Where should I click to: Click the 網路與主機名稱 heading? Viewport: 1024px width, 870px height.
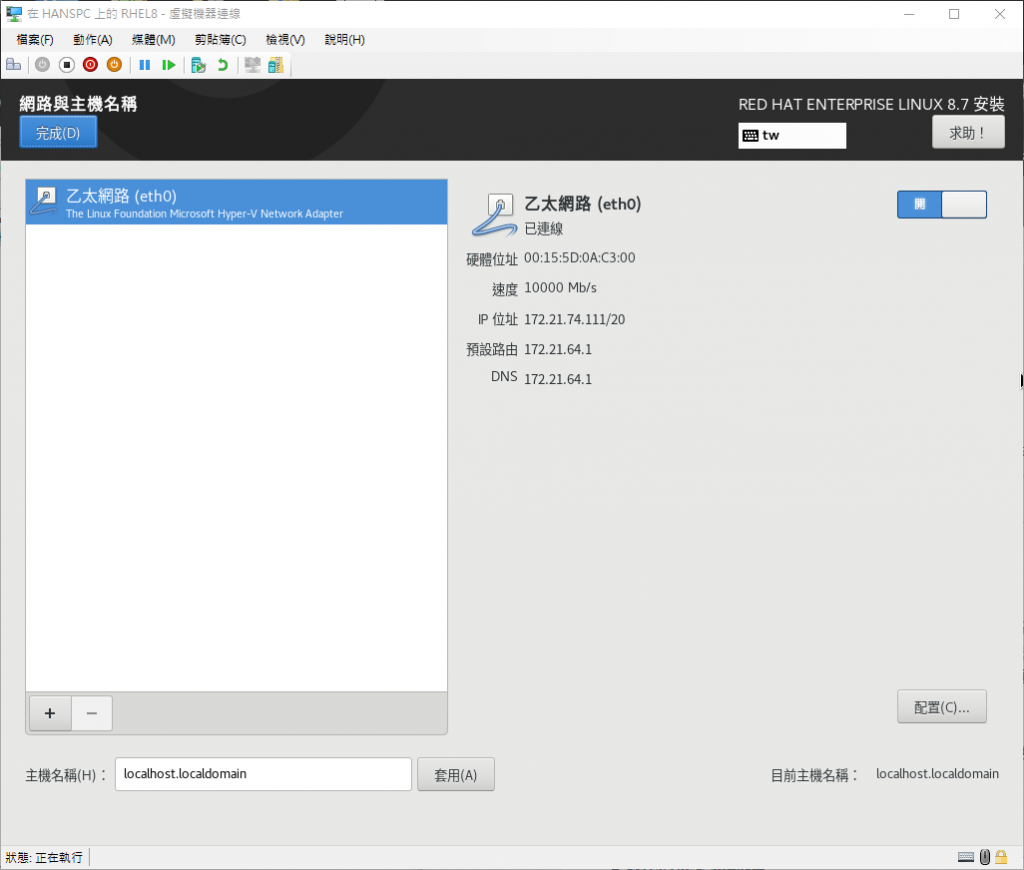(x=78, y=104)
